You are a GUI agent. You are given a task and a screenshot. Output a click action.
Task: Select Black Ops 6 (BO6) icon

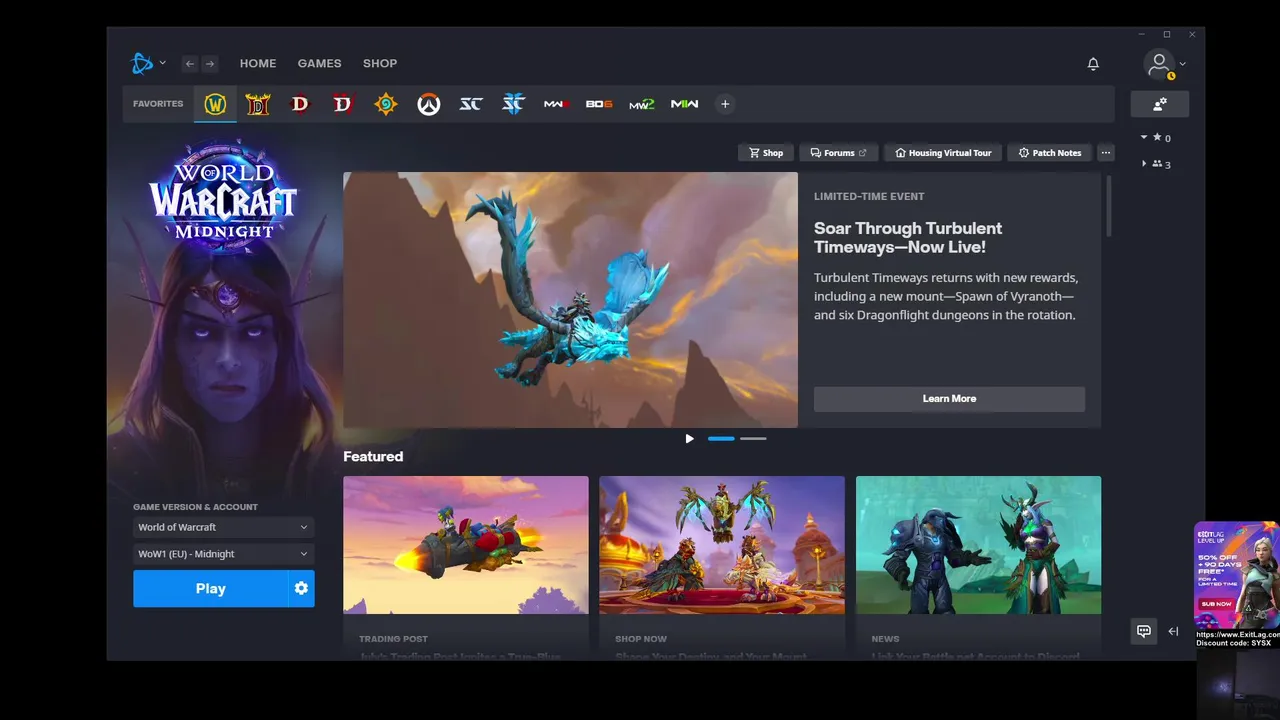click(x=599, y=104)
